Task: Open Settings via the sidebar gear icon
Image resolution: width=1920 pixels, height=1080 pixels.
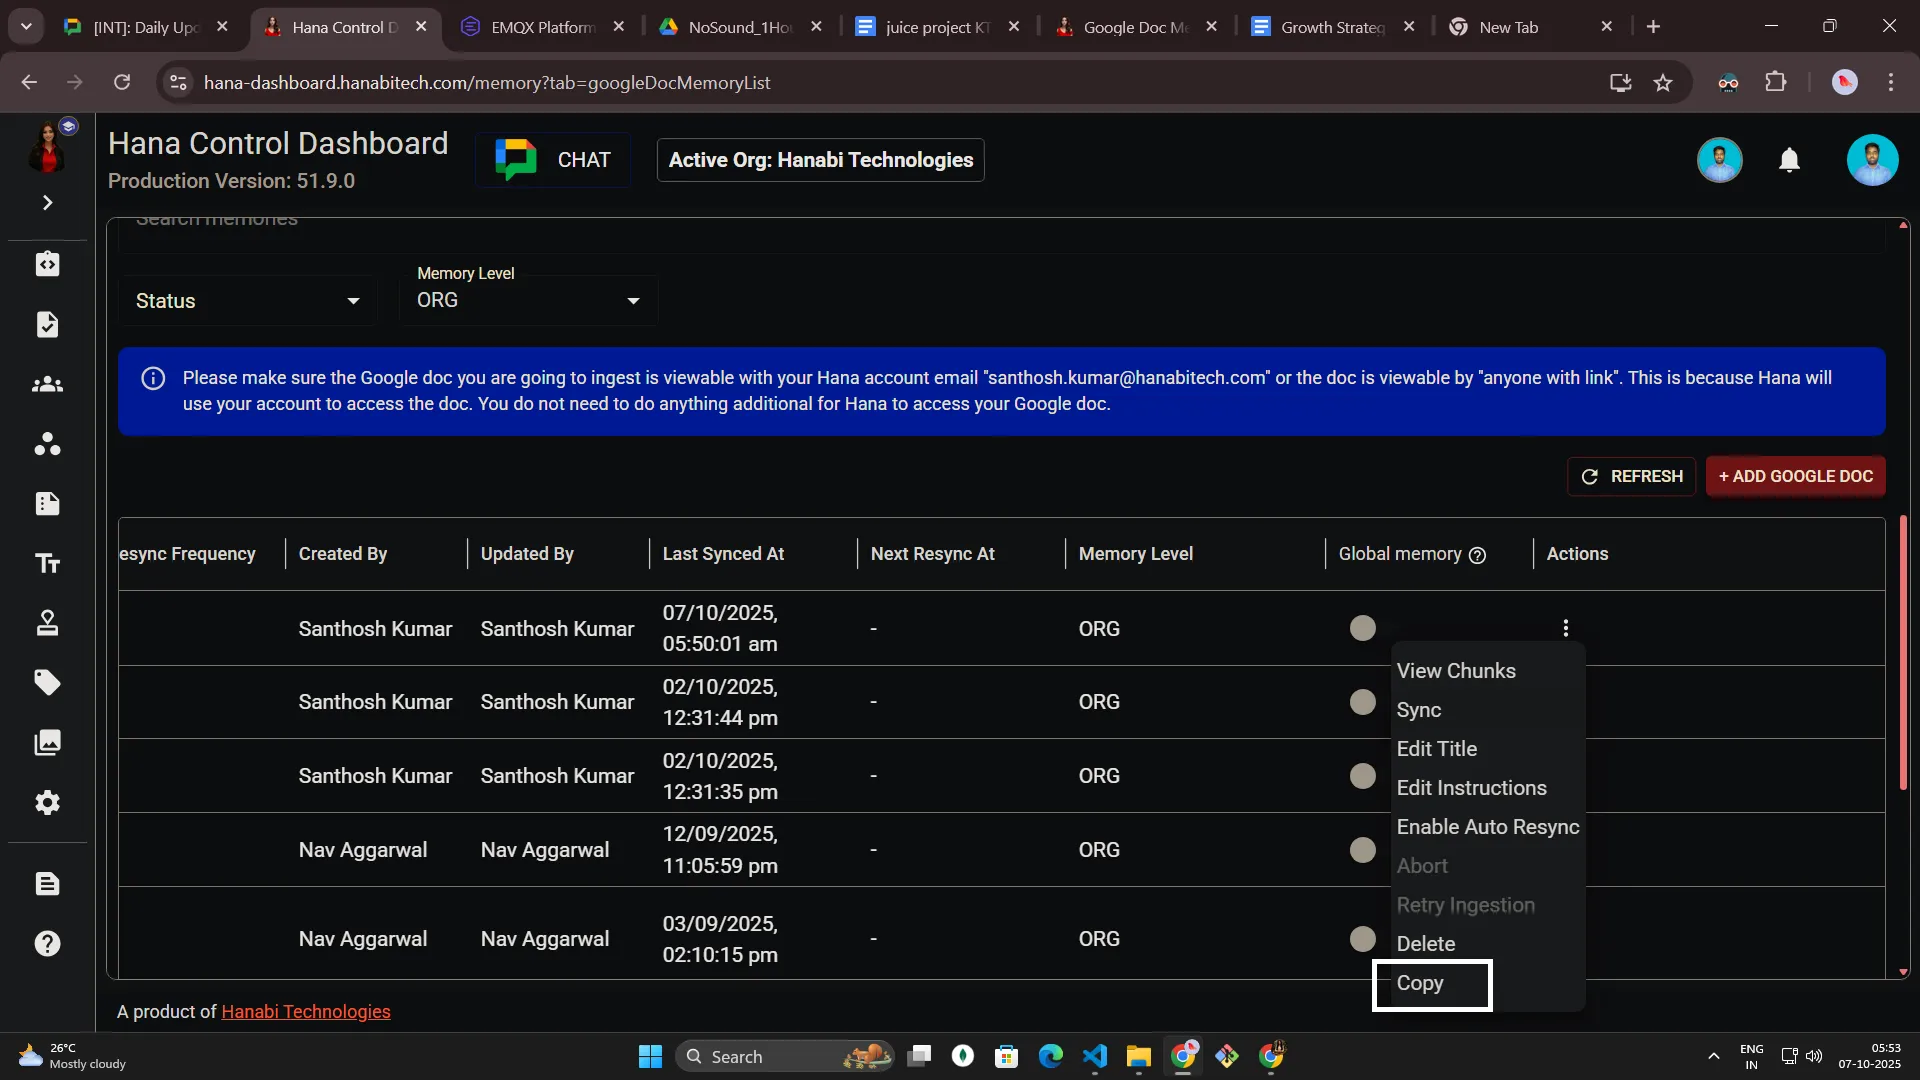Action: (47, 803)
